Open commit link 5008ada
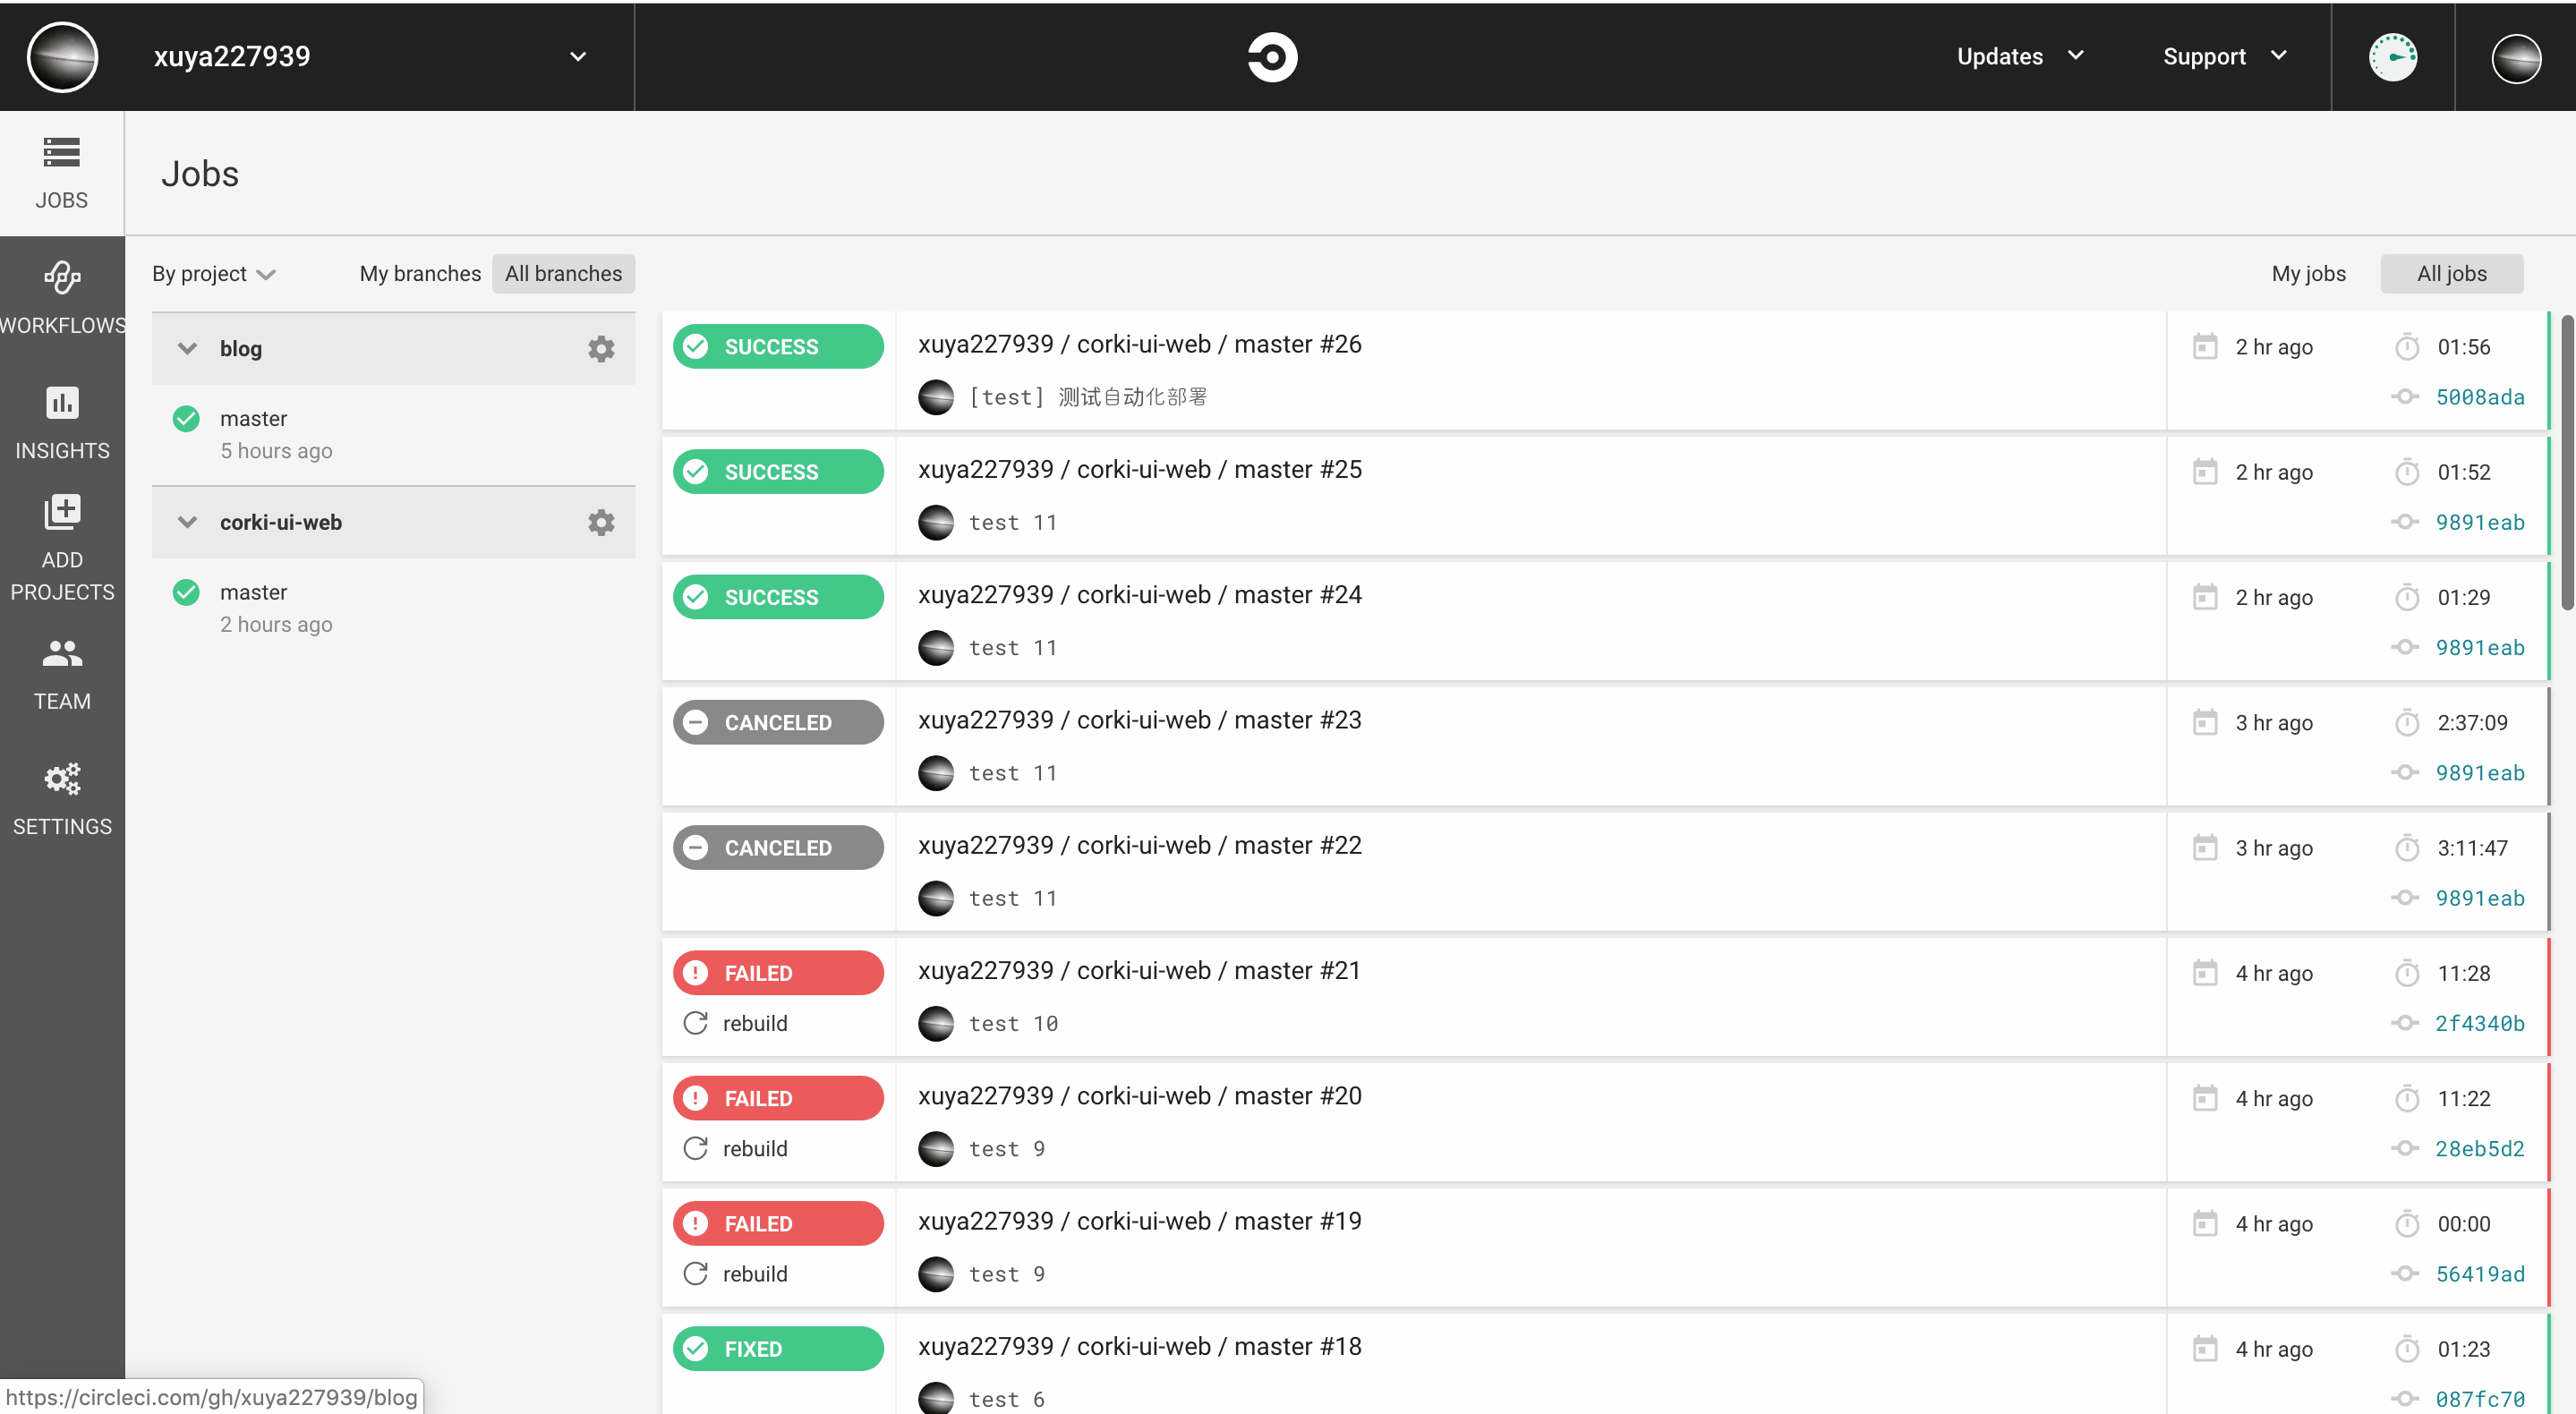This screenshot has width=2576, height=1414. click(x=2479, y=397)
